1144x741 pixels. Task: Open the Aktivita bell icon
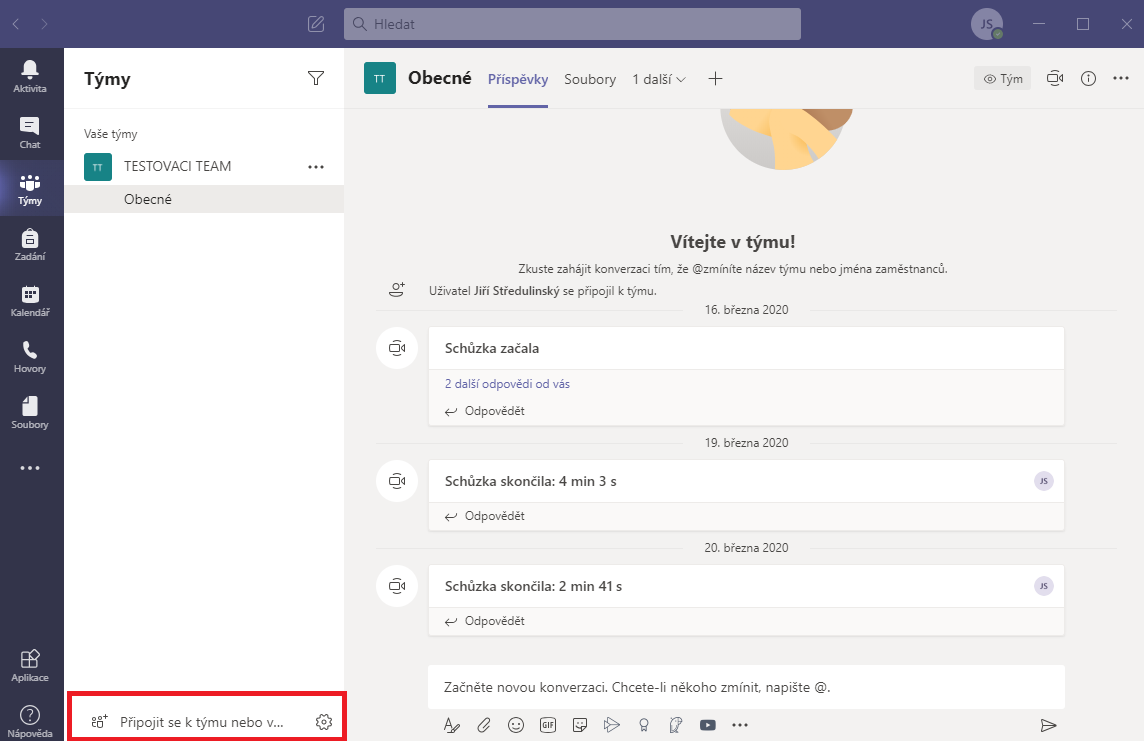point(30,75)
